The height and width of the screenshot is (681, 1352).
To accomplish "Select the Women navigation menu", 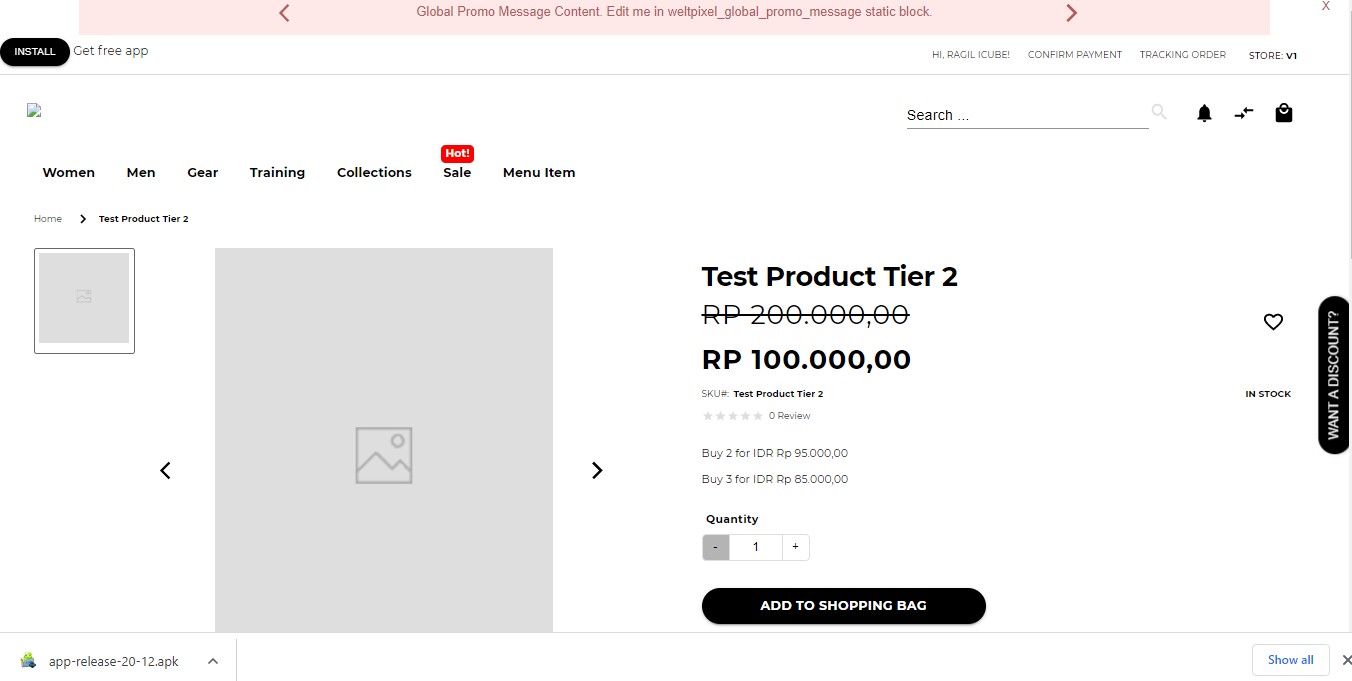I will [x=68, y=172].
